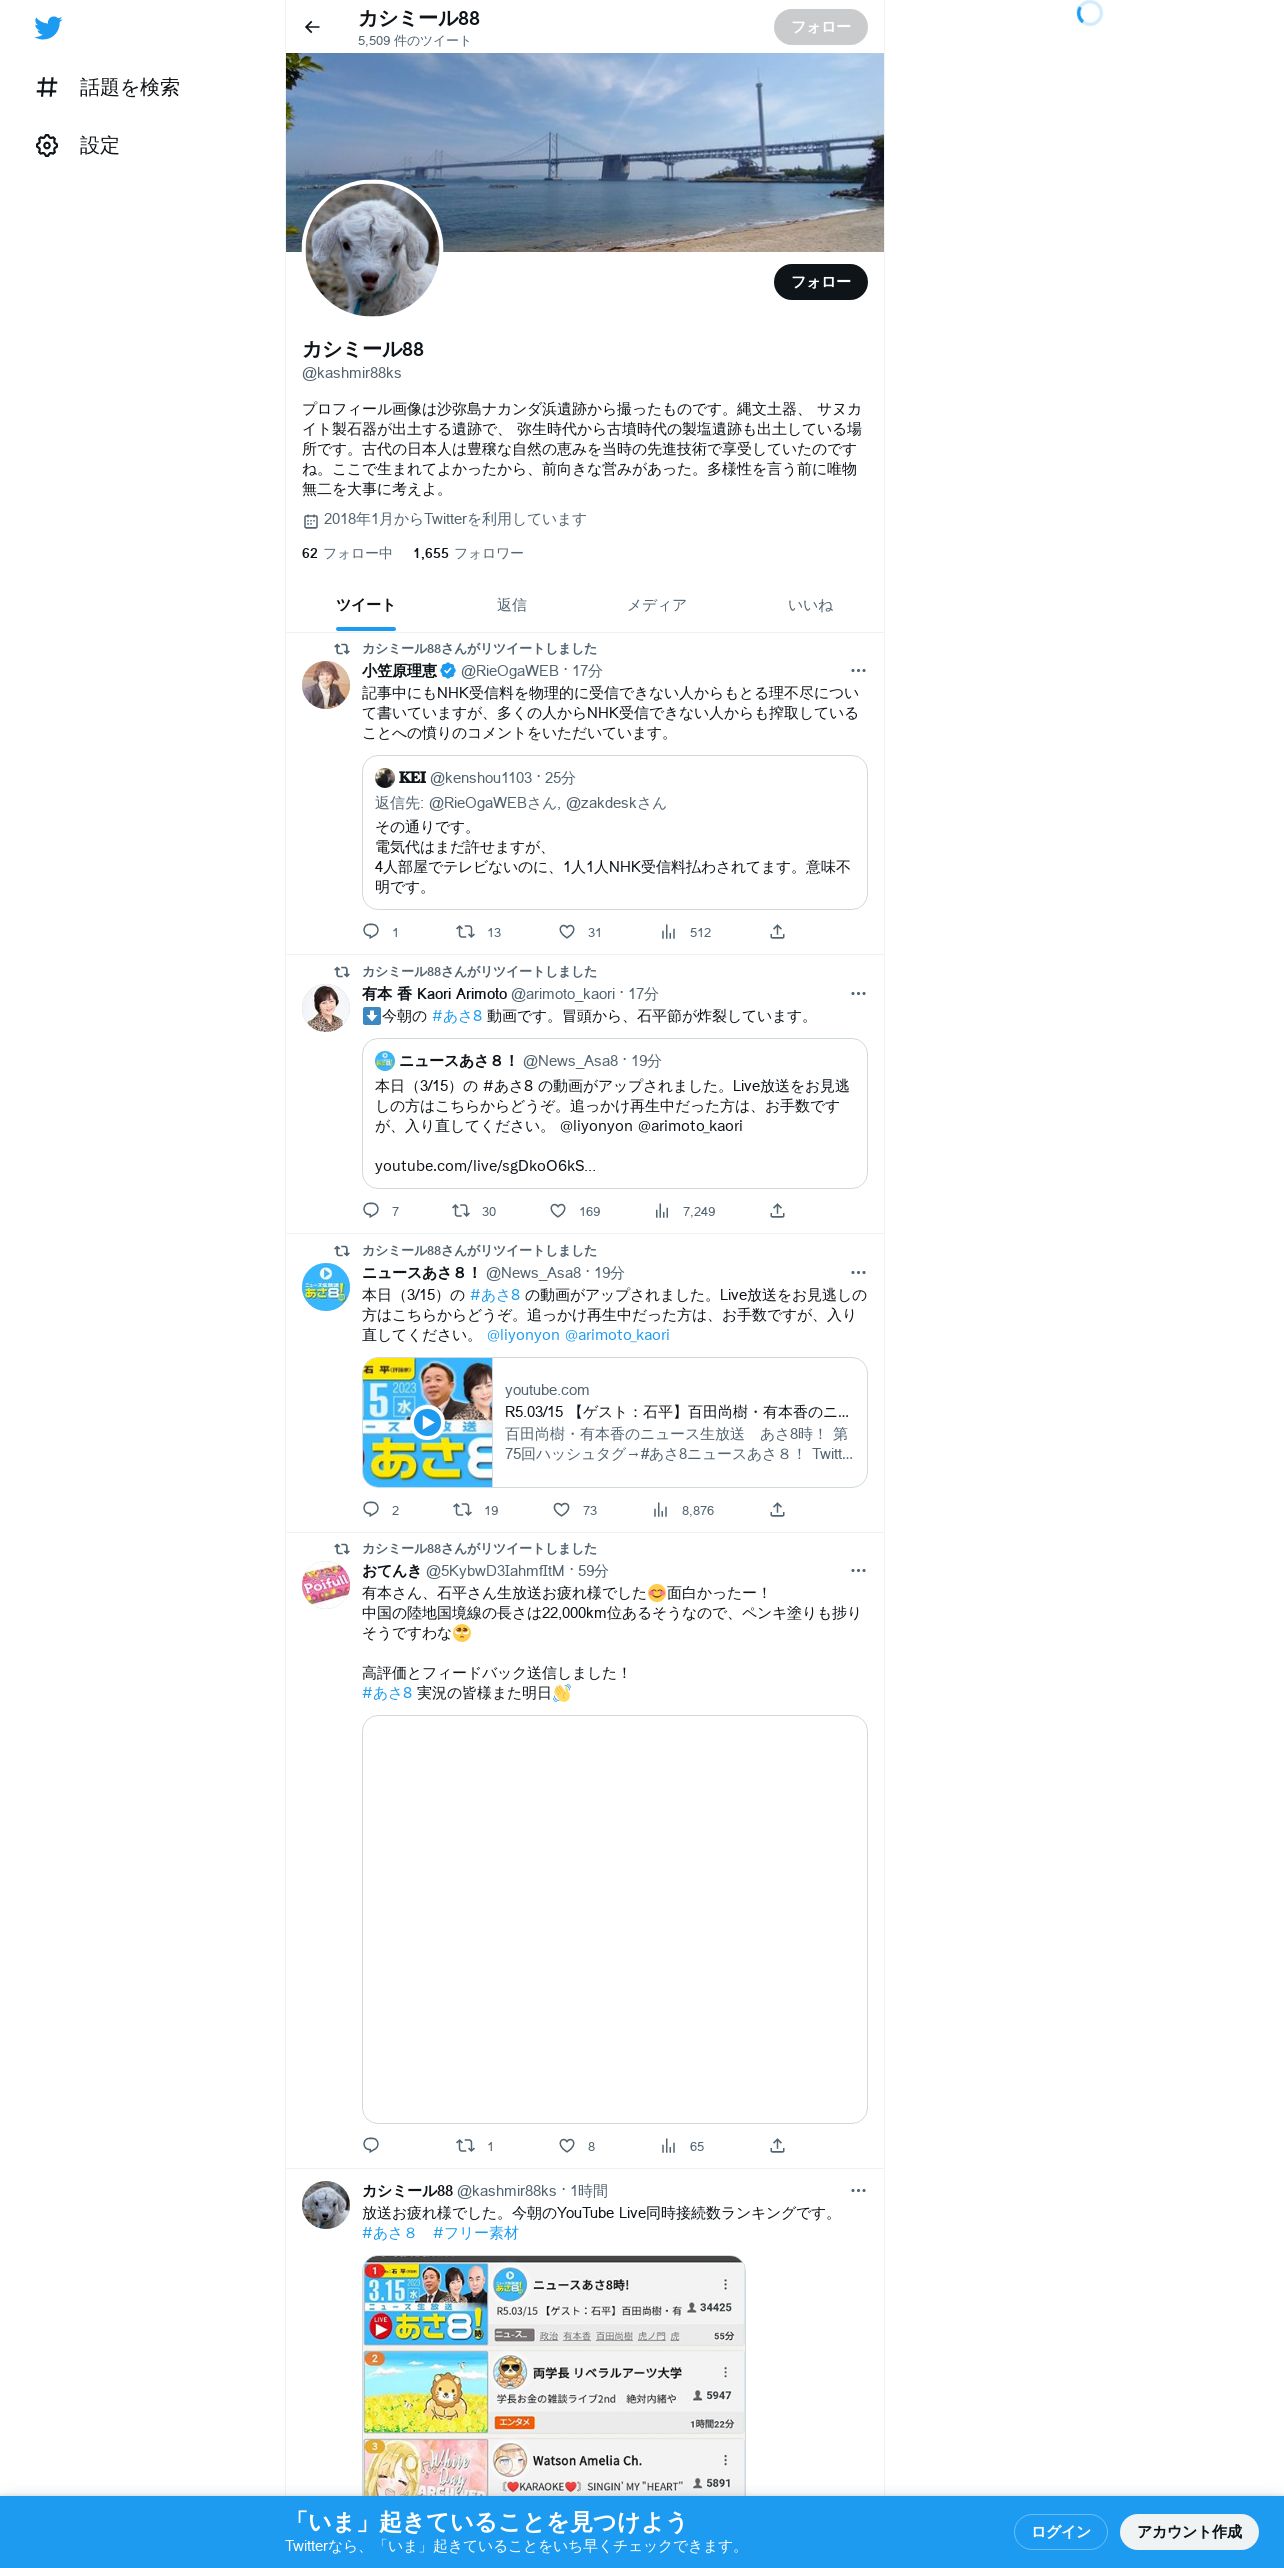Click the black フォロー button
Screen dimensions: 1284x2568
click(821, 282)
